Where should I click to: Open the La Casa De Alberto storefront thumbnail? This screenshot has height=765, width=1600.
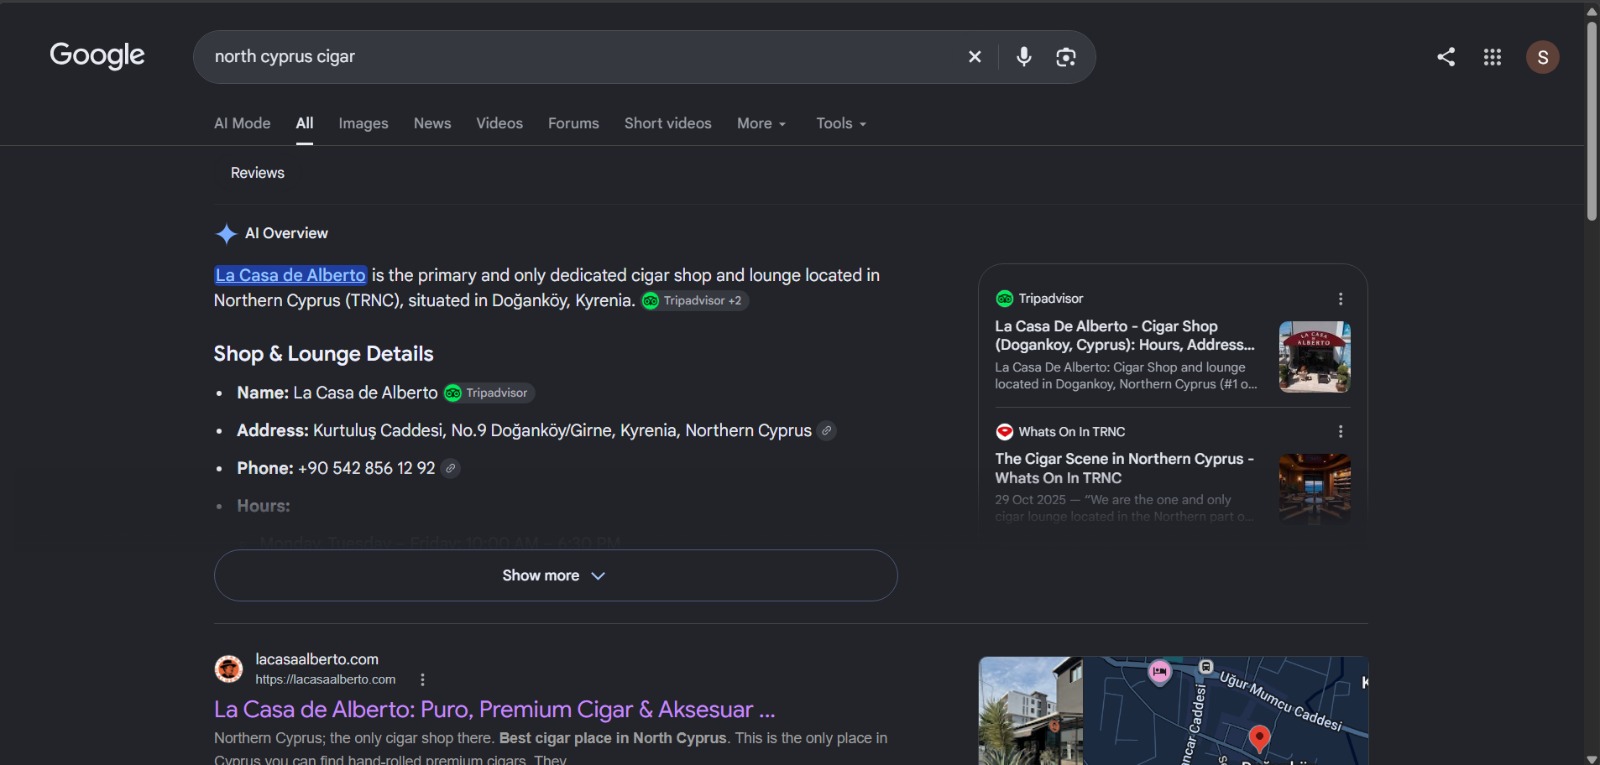coord(1315,357)
